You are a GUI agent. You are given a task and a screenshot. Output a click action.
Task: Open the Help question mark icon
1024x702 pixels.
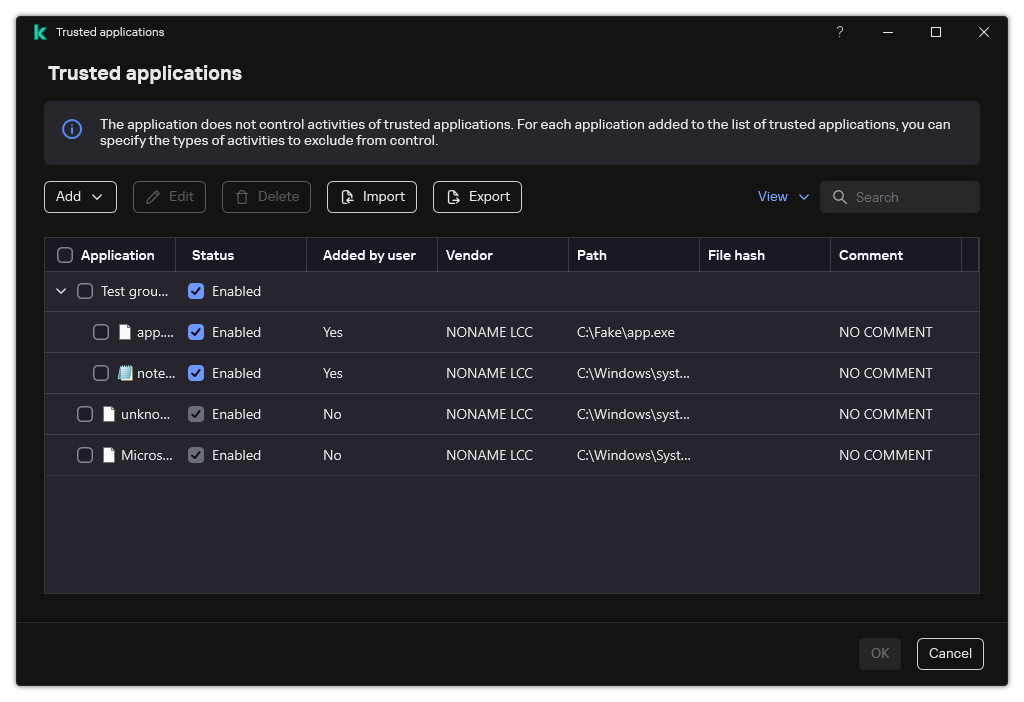coord(840,31)
